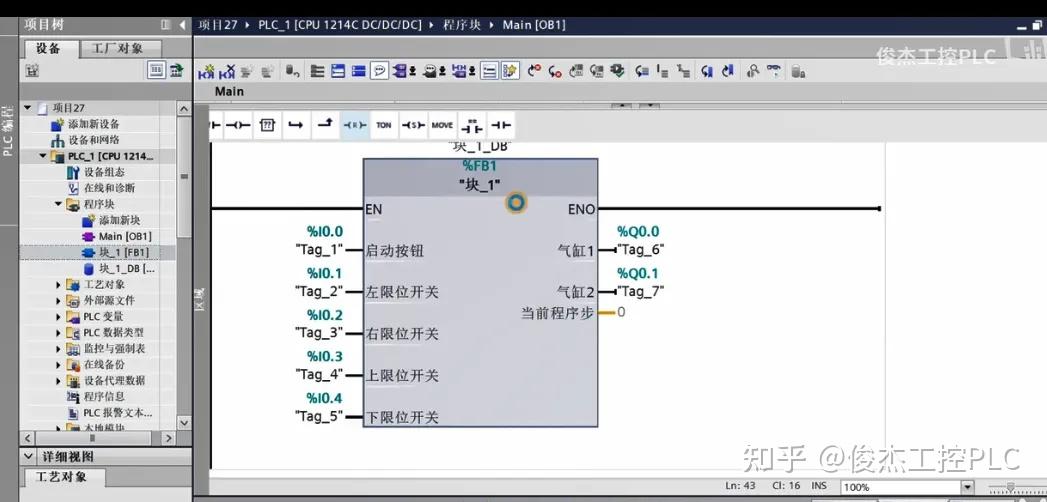Select 添加新块 in program blocks
This screenshot has width=1047, height=502.
click(120, 220)
